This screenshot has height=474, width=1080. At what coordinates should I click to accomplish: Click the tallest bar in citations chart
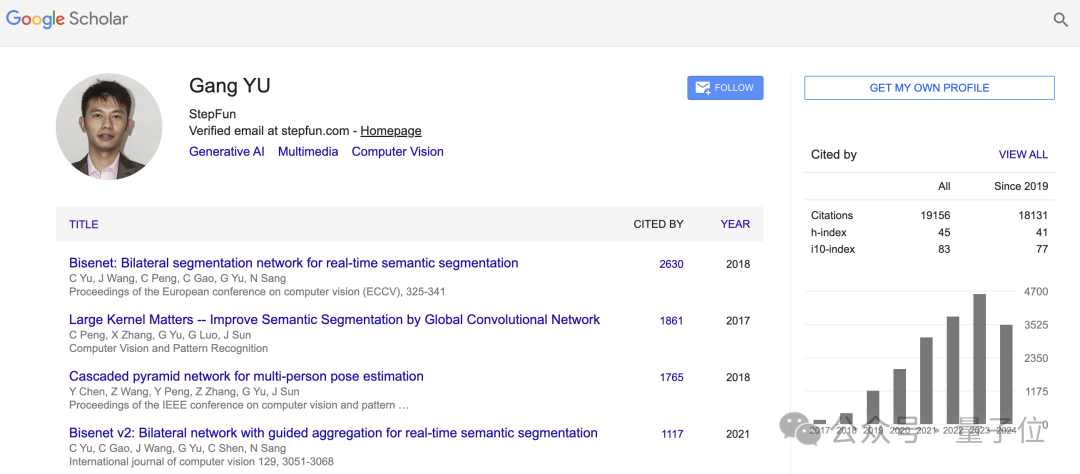(979, 358)
